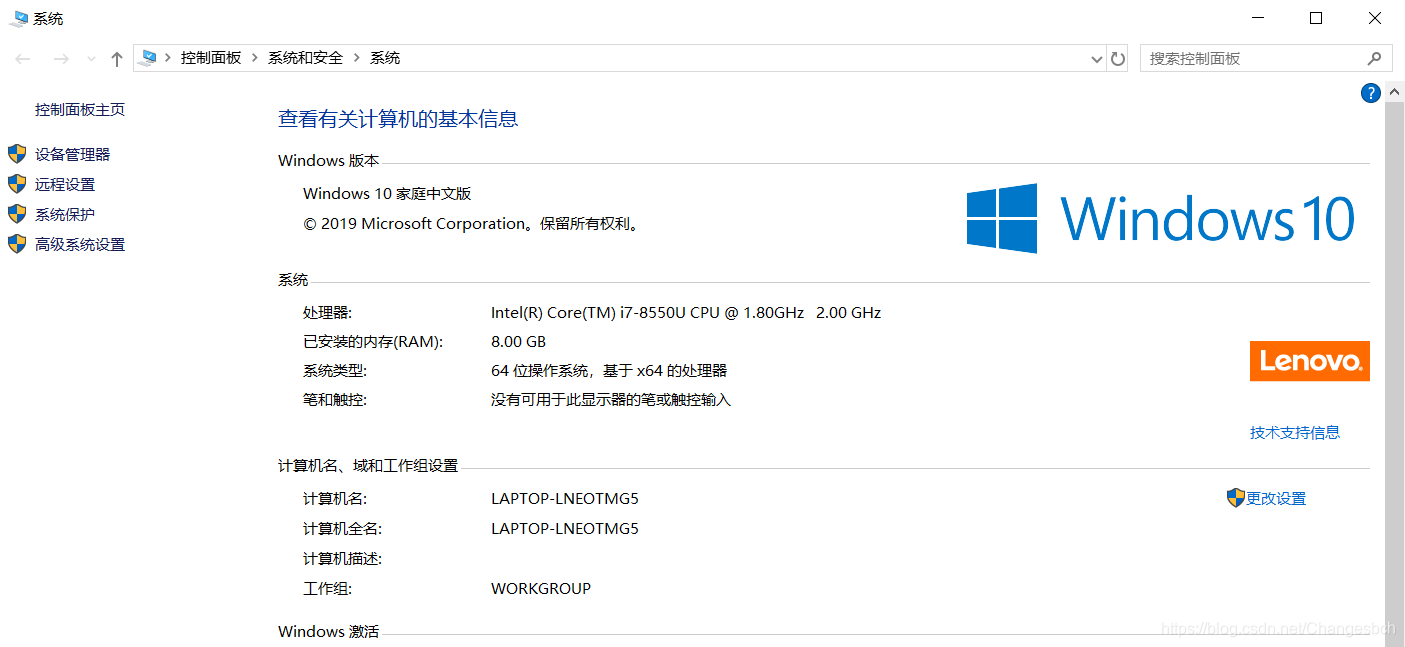Click the 查看有关计算机的基本信息 heading
This screenshot has height=647, width=1405.
pos(398,119)
